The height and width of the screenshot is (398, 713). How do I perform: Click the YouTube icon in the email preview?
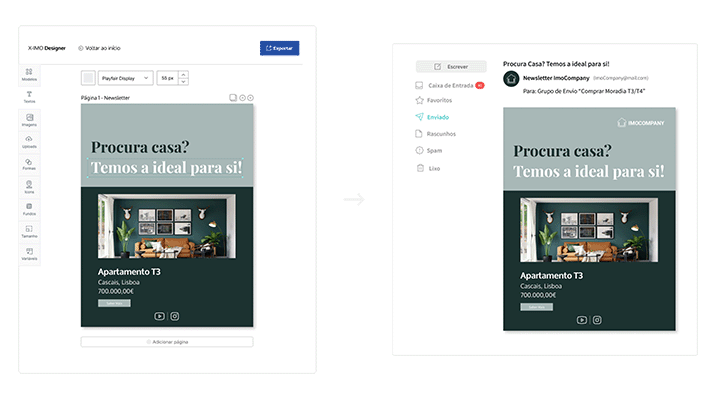tap(582, 320)
